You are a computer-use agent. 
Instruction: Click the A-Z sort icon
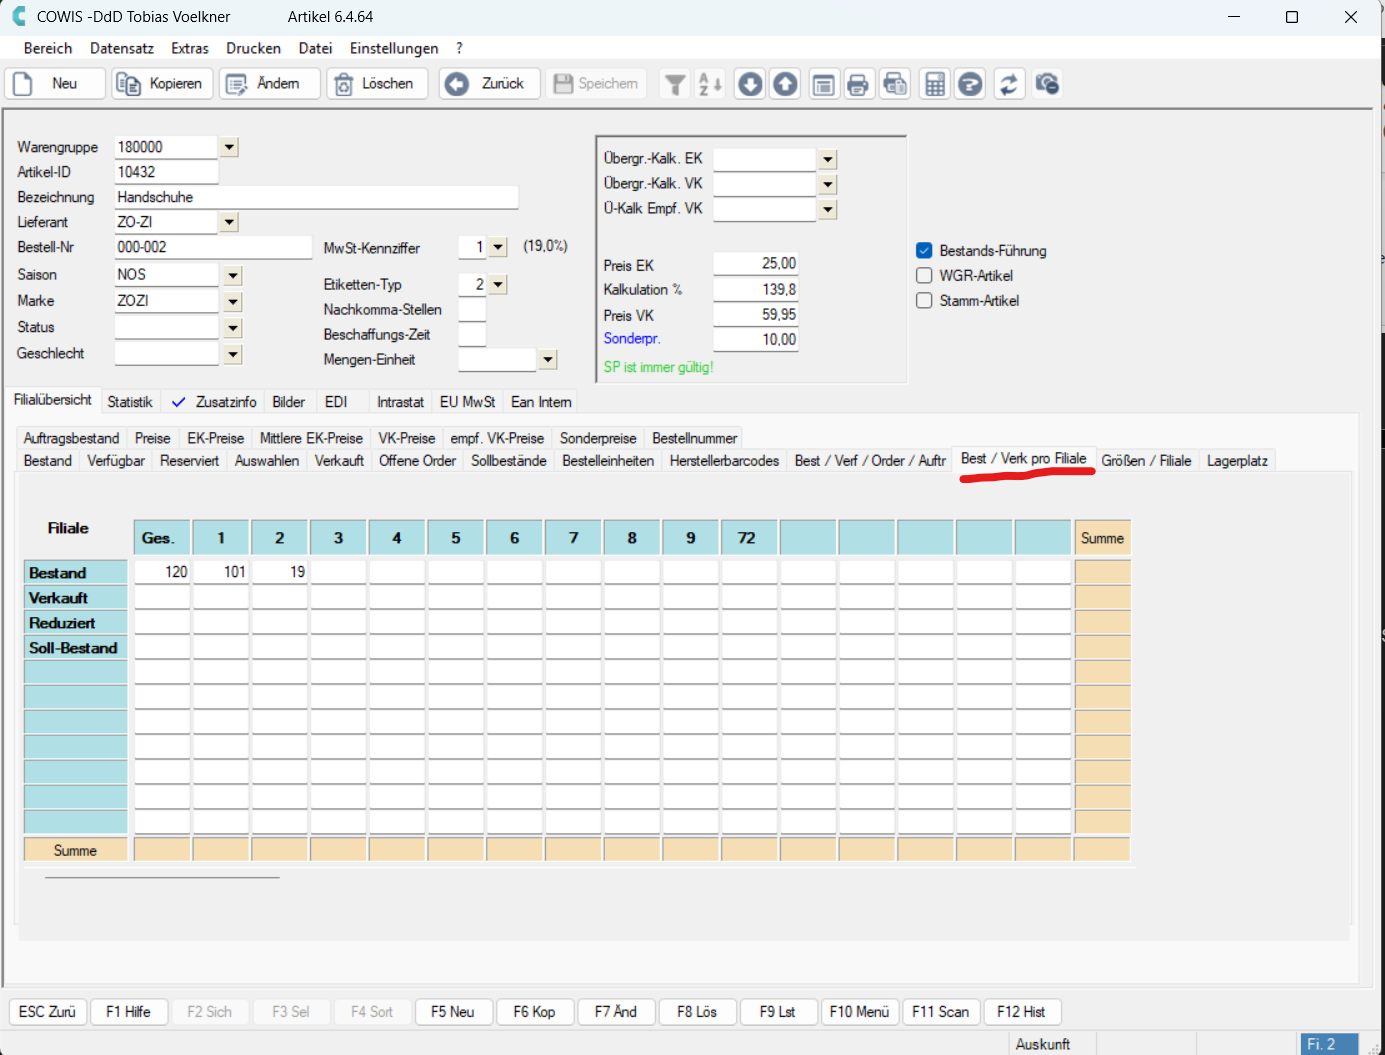coord(710,85)
